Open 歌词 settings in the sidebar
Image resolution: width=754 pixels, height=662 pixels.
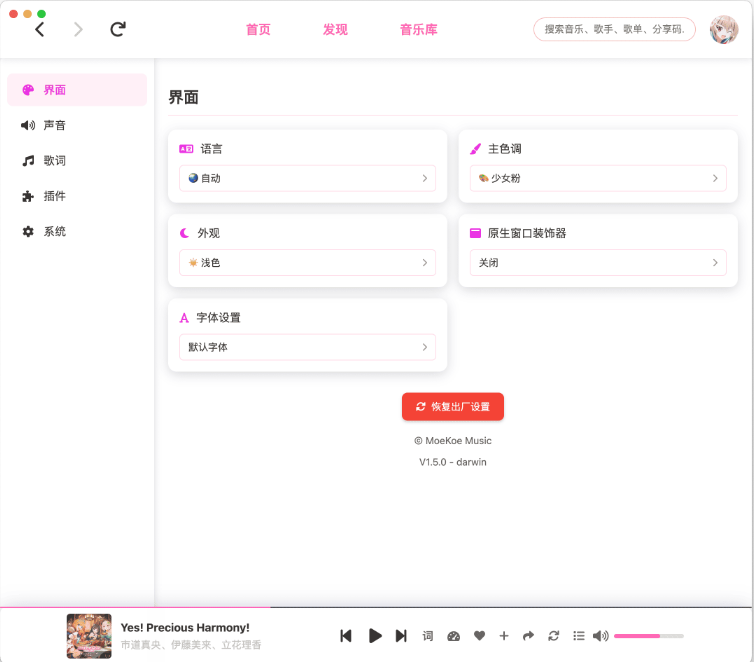click(77, 161)
